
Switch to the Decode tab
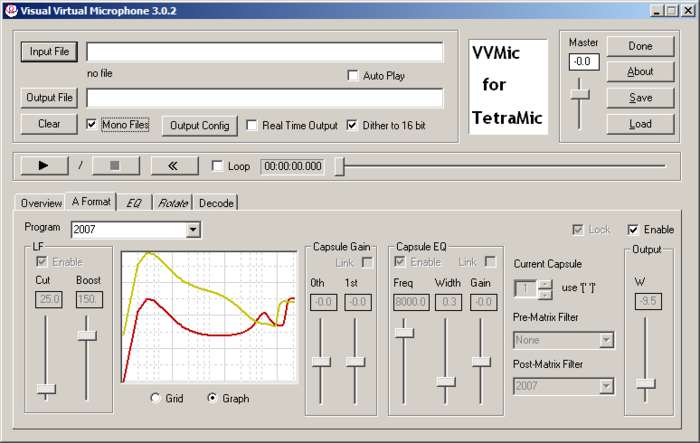216,203
